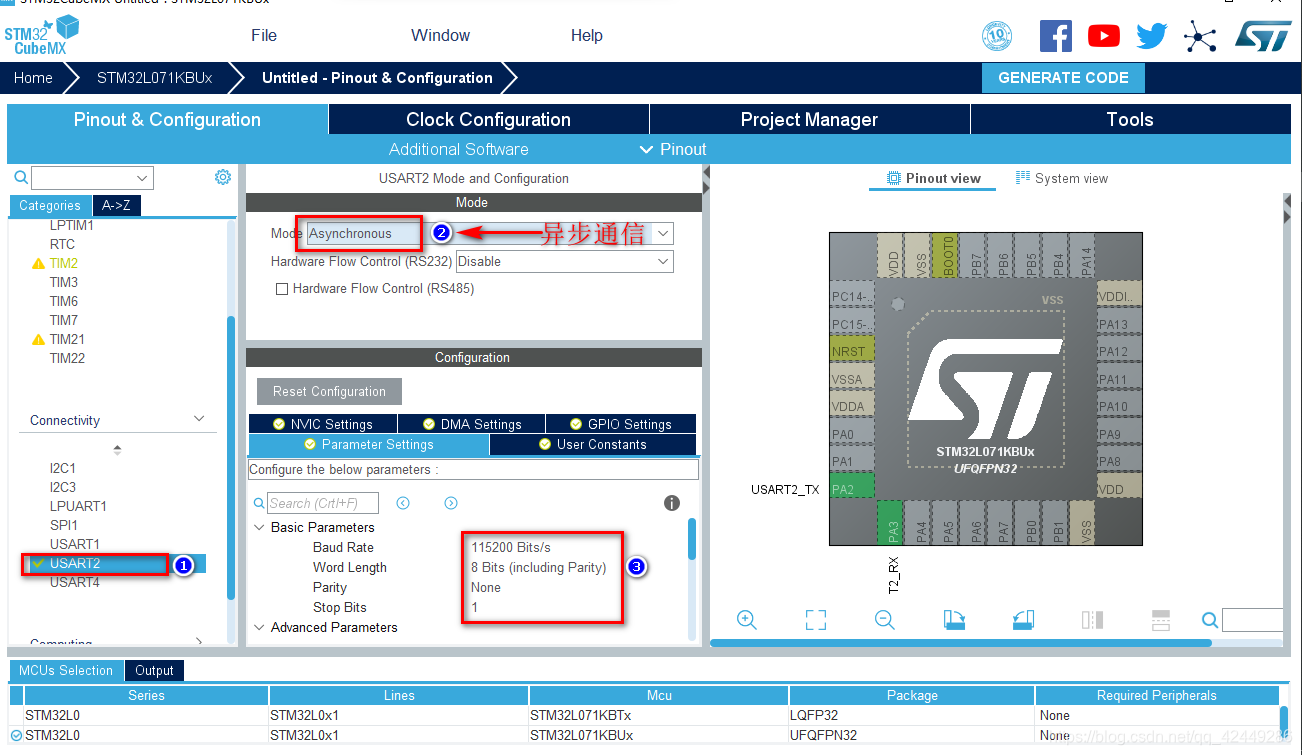The width and height of the screenshot is (1302, 755).
Task: Open Additional Software
Action: pyautogui.click(x=458, y=149)
